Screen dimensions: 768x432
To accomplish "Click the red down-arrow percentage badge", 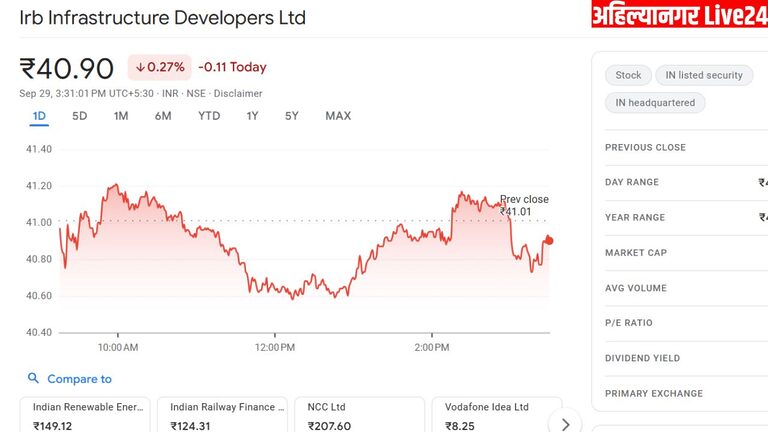I will point(159,67).
